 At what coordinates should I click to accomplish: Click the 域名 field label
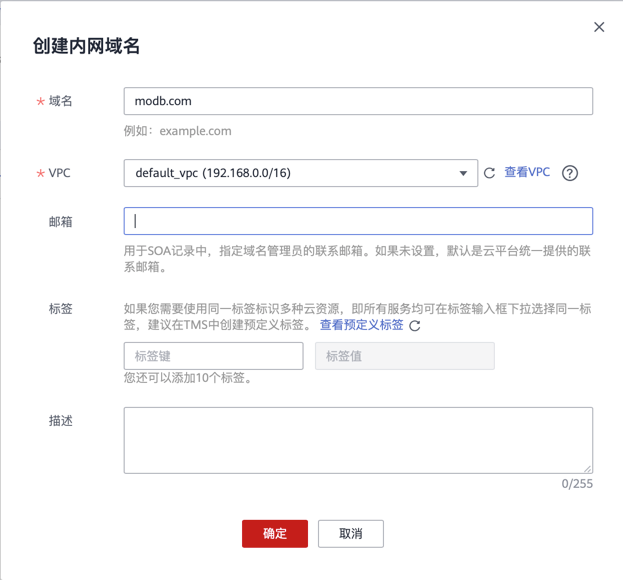[x=61, y=101]
